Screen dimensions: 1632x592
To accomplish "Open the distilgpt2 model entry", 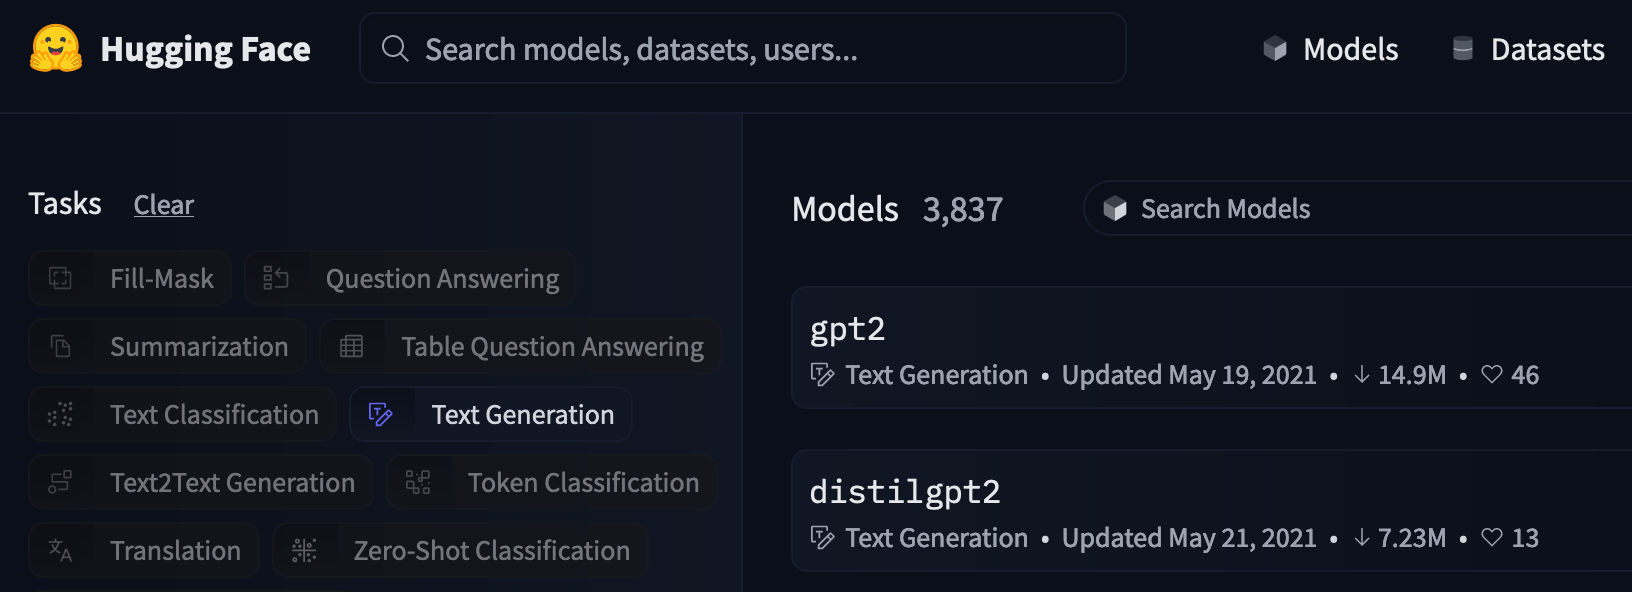I will [904, 492].
